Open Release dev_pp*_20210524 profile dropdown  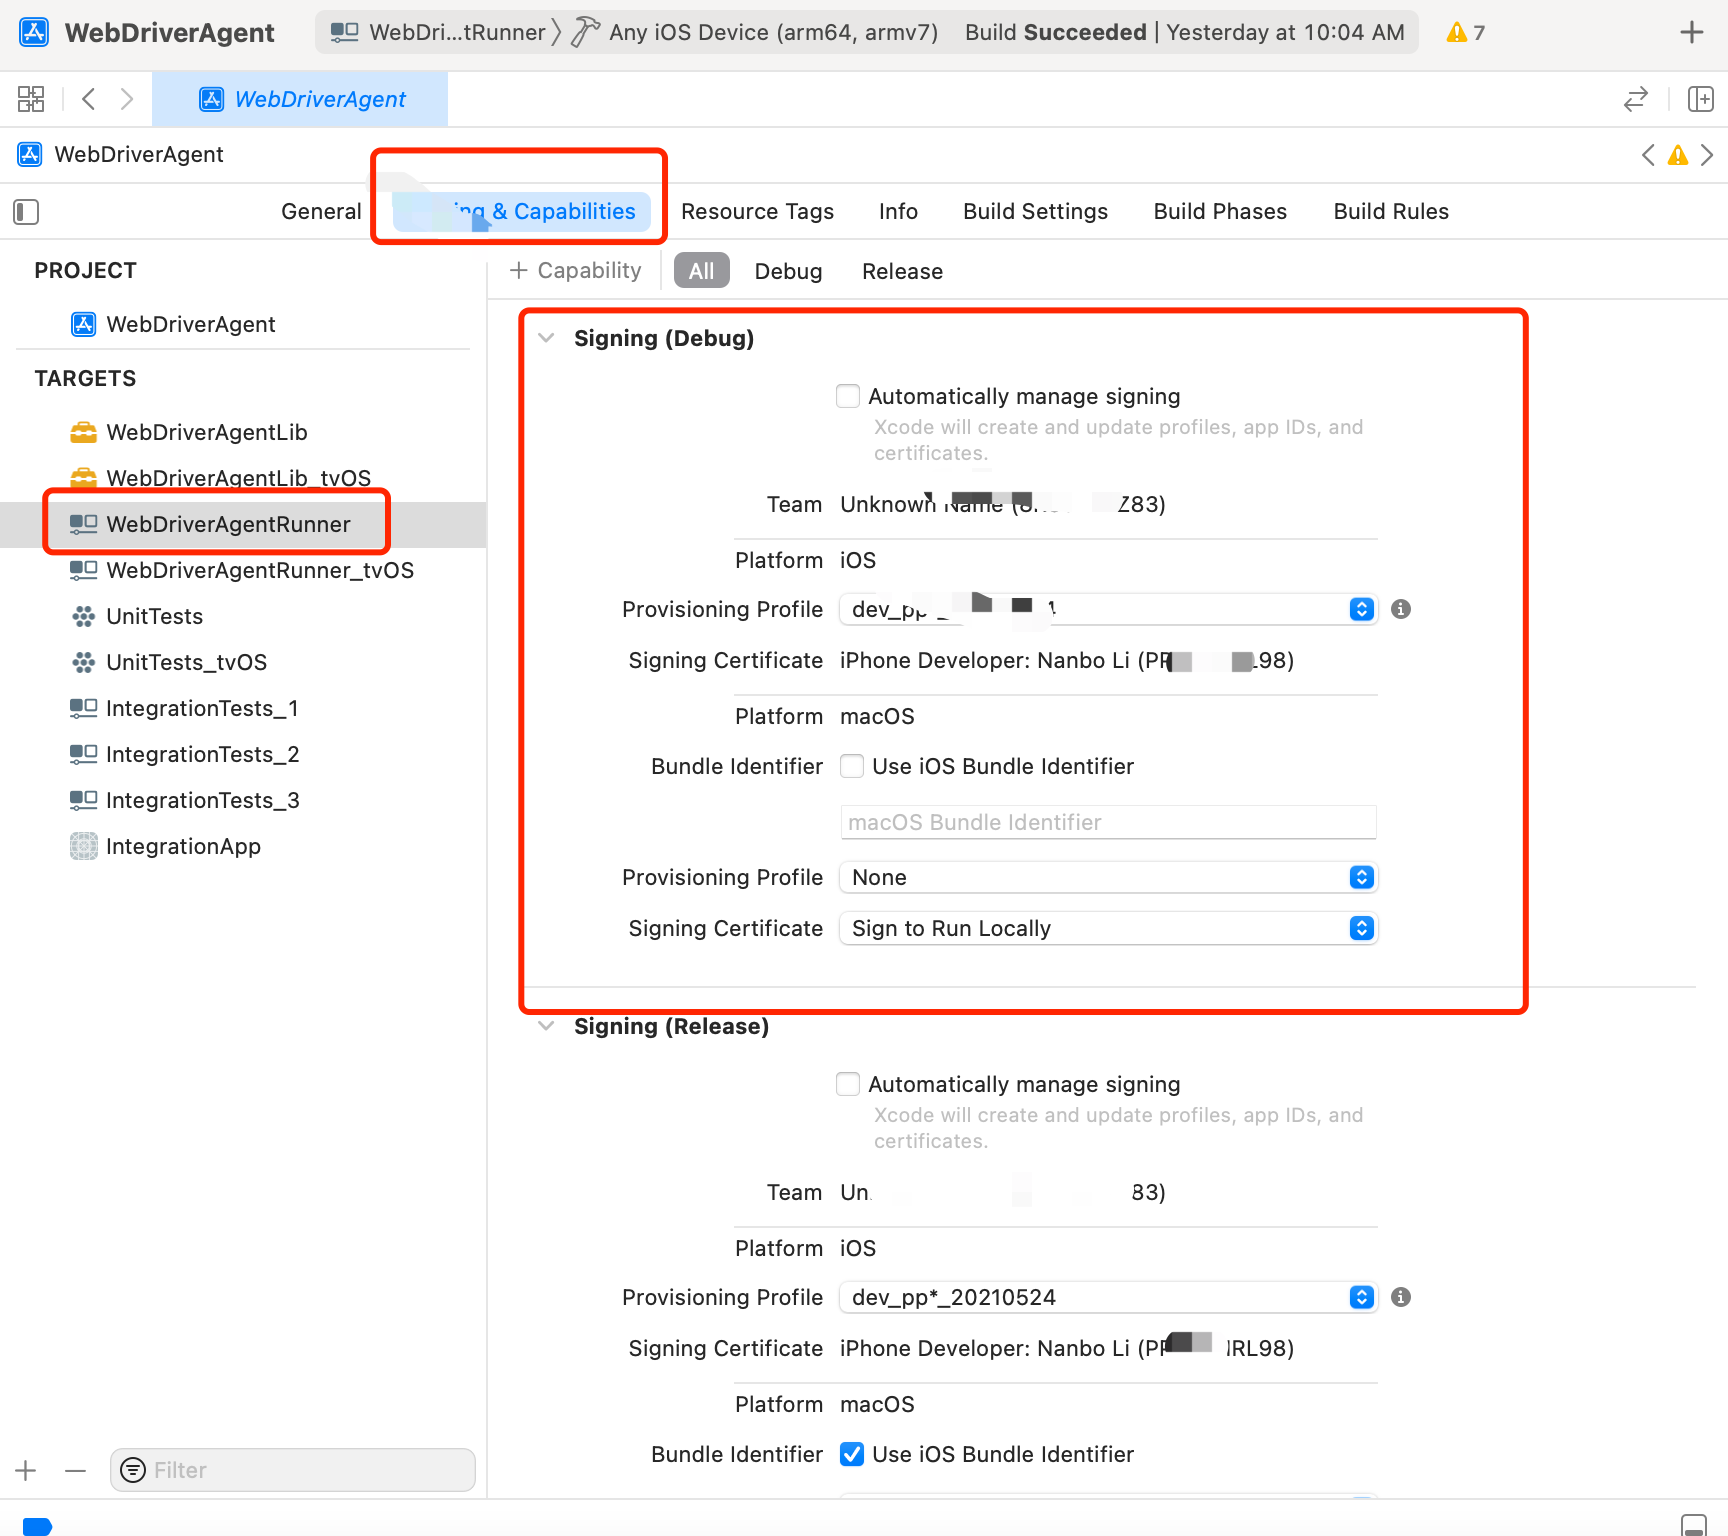tap(1108, 1297)
